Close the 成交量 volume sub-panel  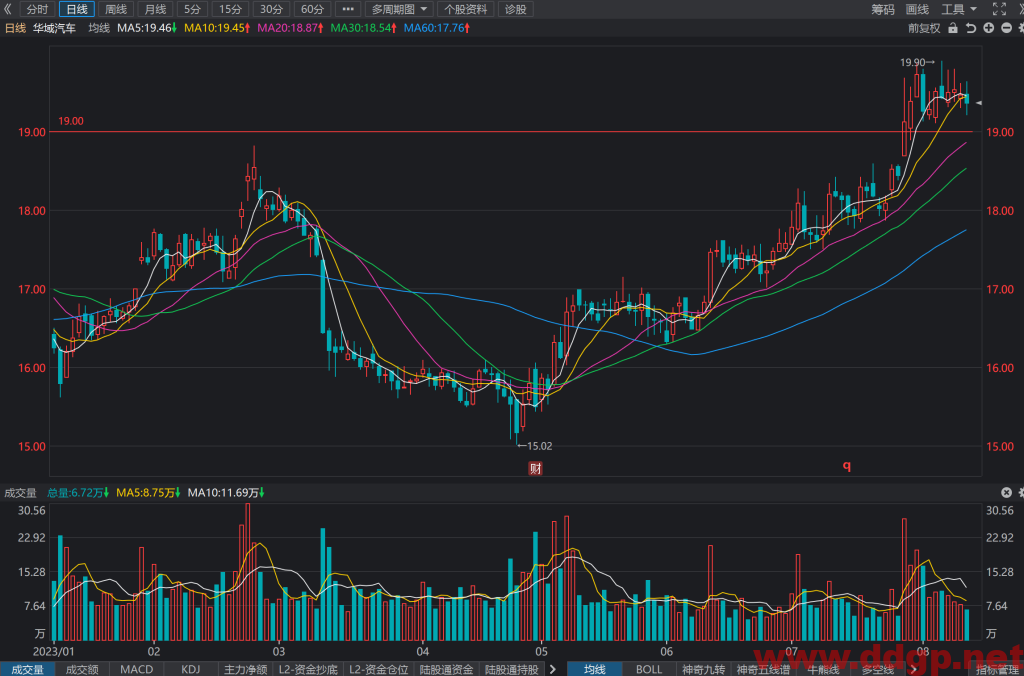point(1006,492)
